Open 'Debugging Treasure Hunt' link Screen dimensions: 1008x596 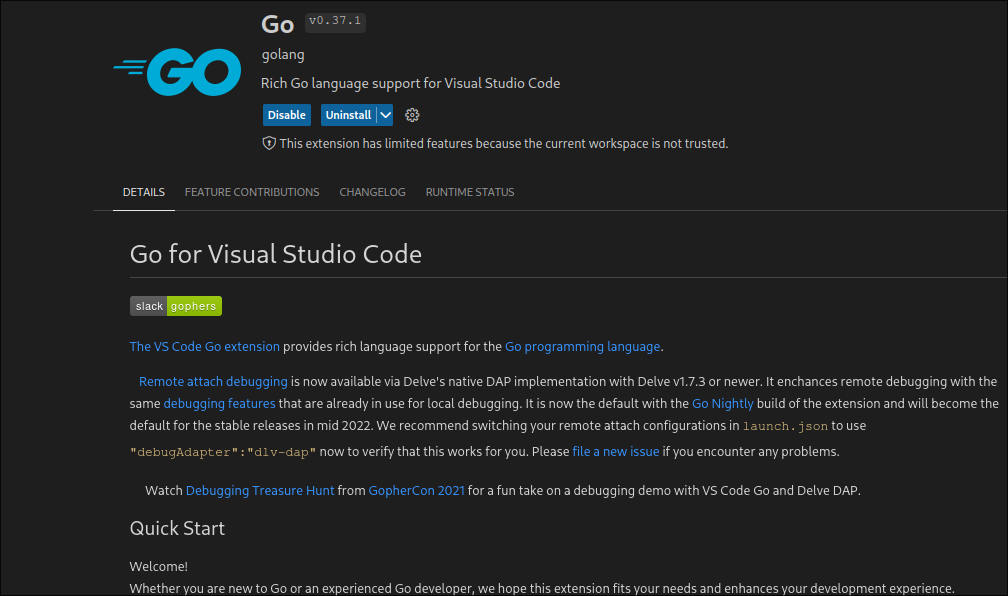pos(260,491)
